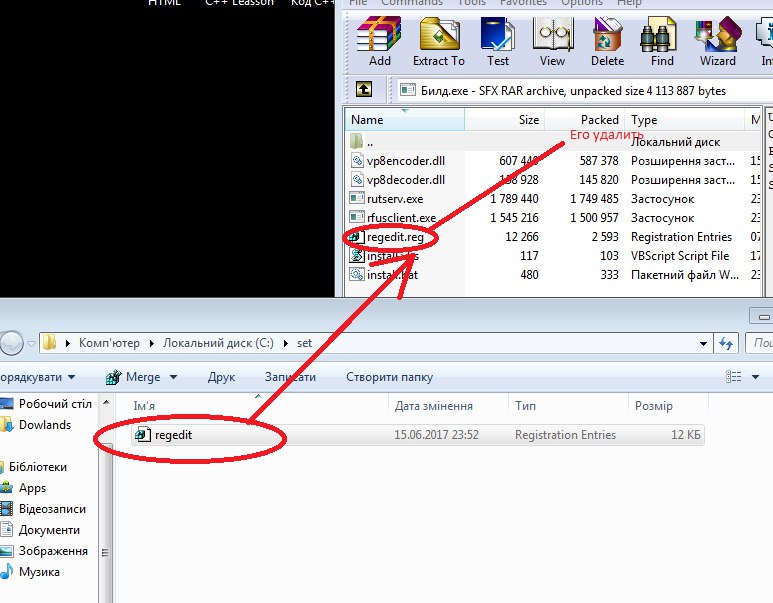The height and width of the screenshot is (603, 773).
Task: Click Локальний диск (C:) in address breadcrumb
Action: click(x=216, y=343)
